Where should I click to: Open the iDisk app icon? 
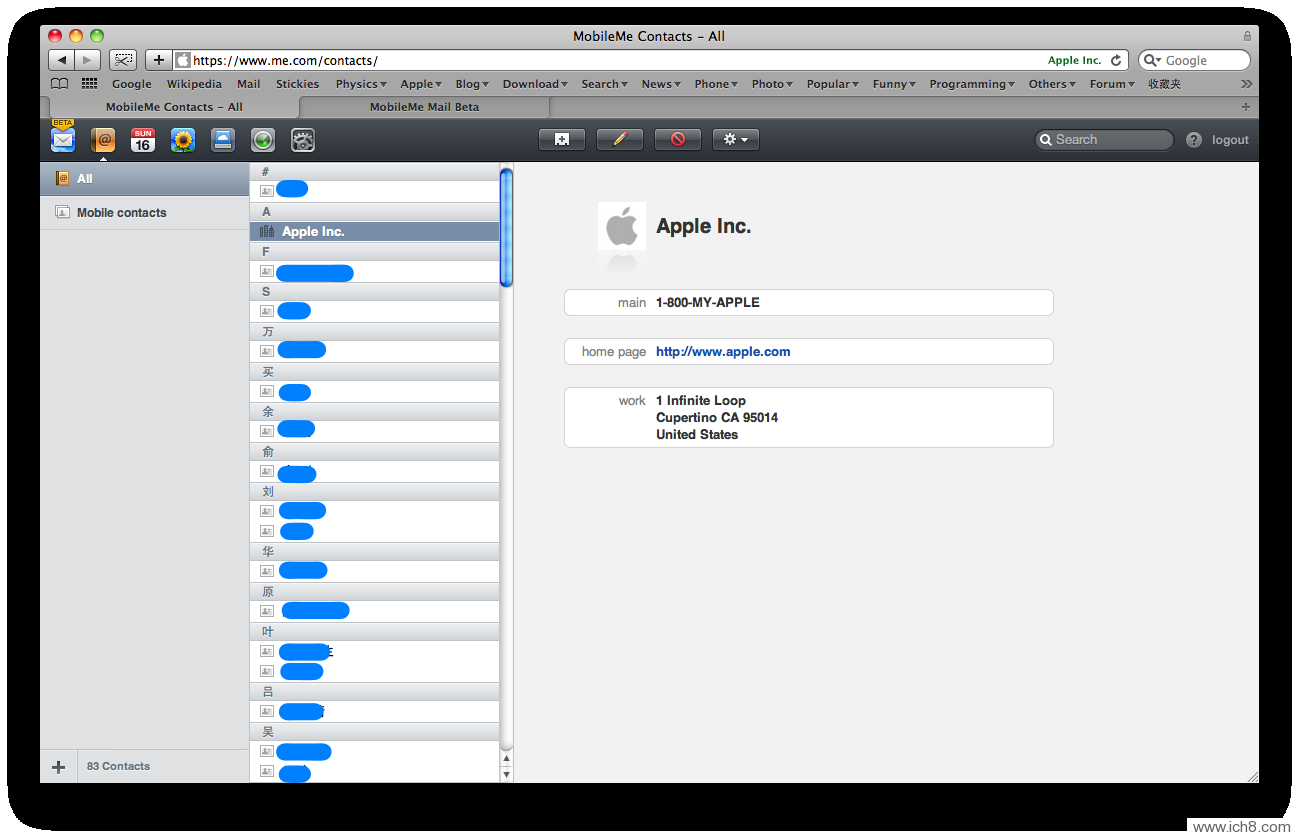(x=223, y=140)
